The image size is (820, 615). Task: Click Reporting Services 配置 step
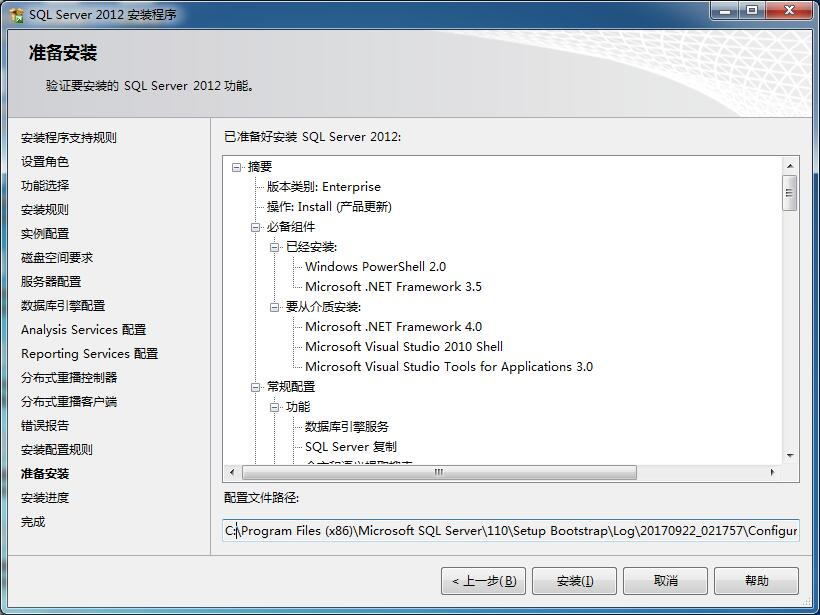tap(89, 354)
